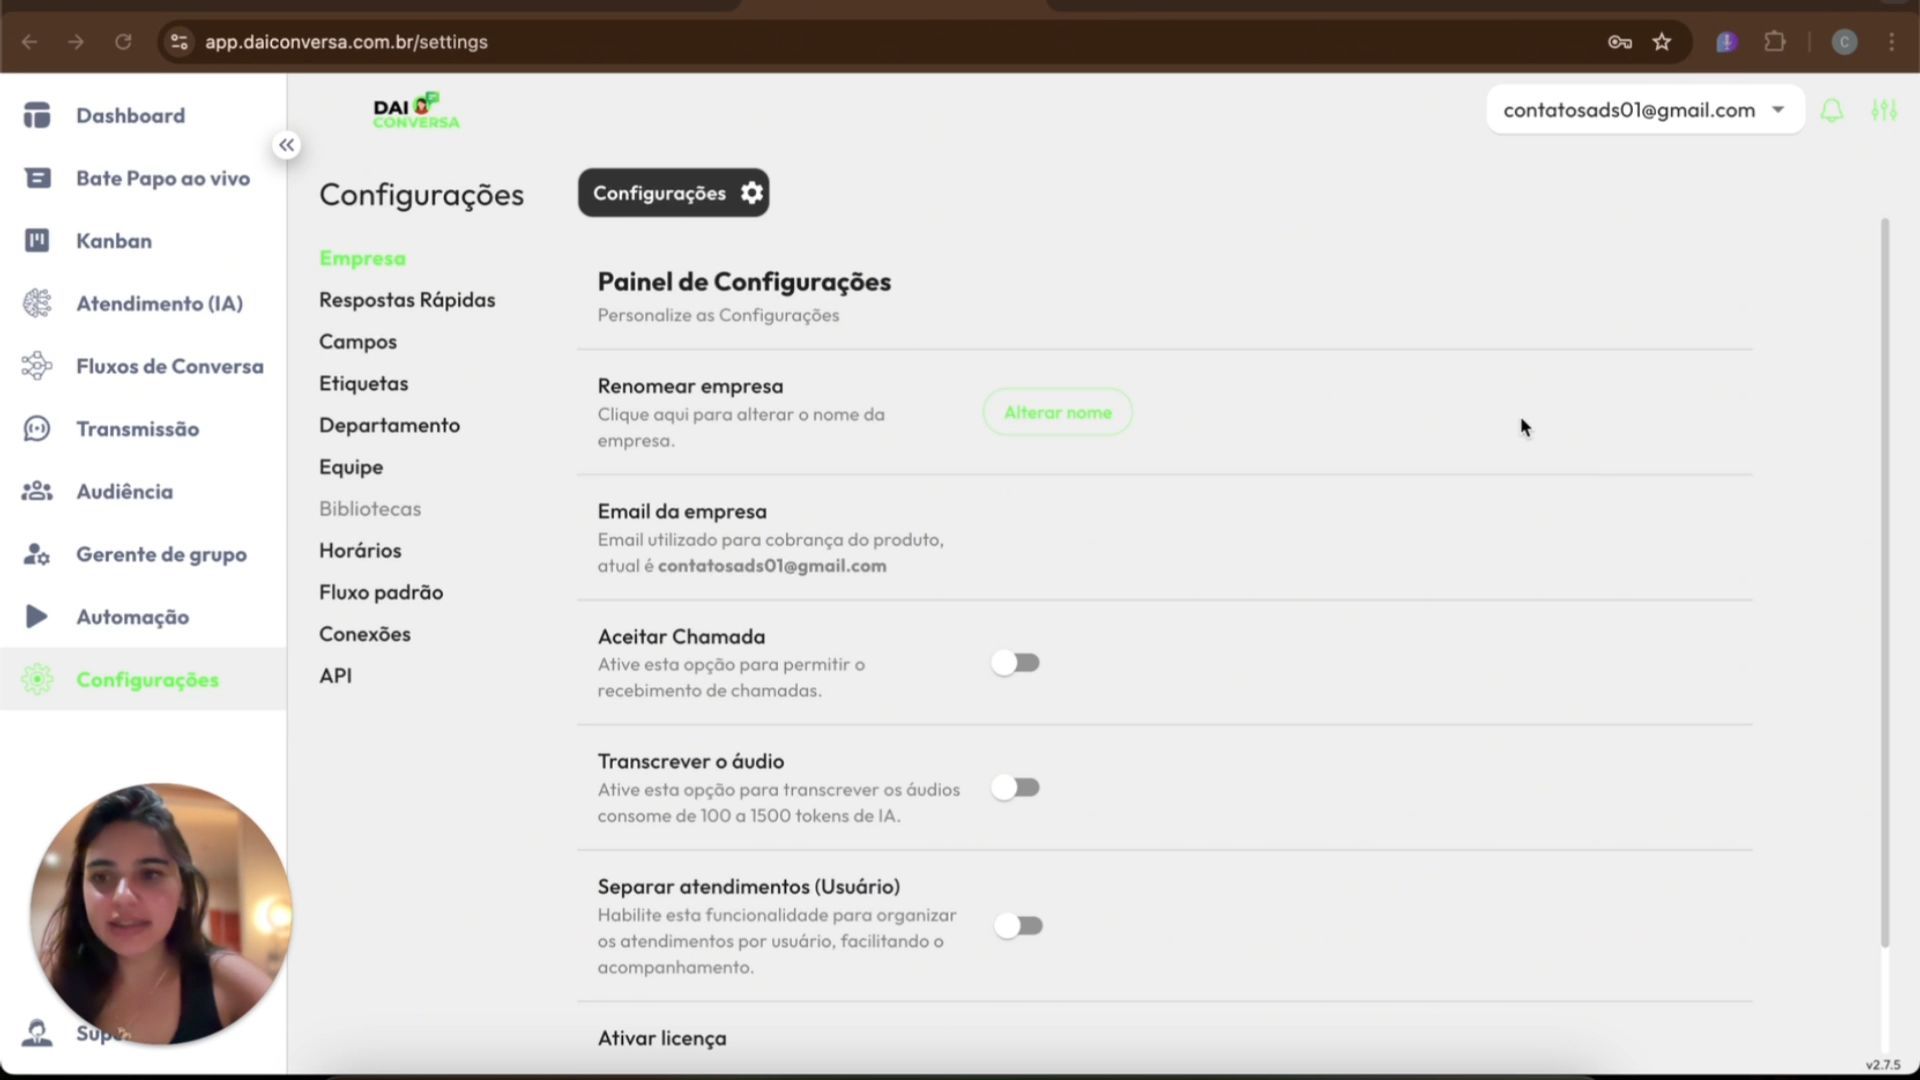Open the green sliders settings icon
The width and height of the screenshot is (1920, 1080).
coord(1884,110)
